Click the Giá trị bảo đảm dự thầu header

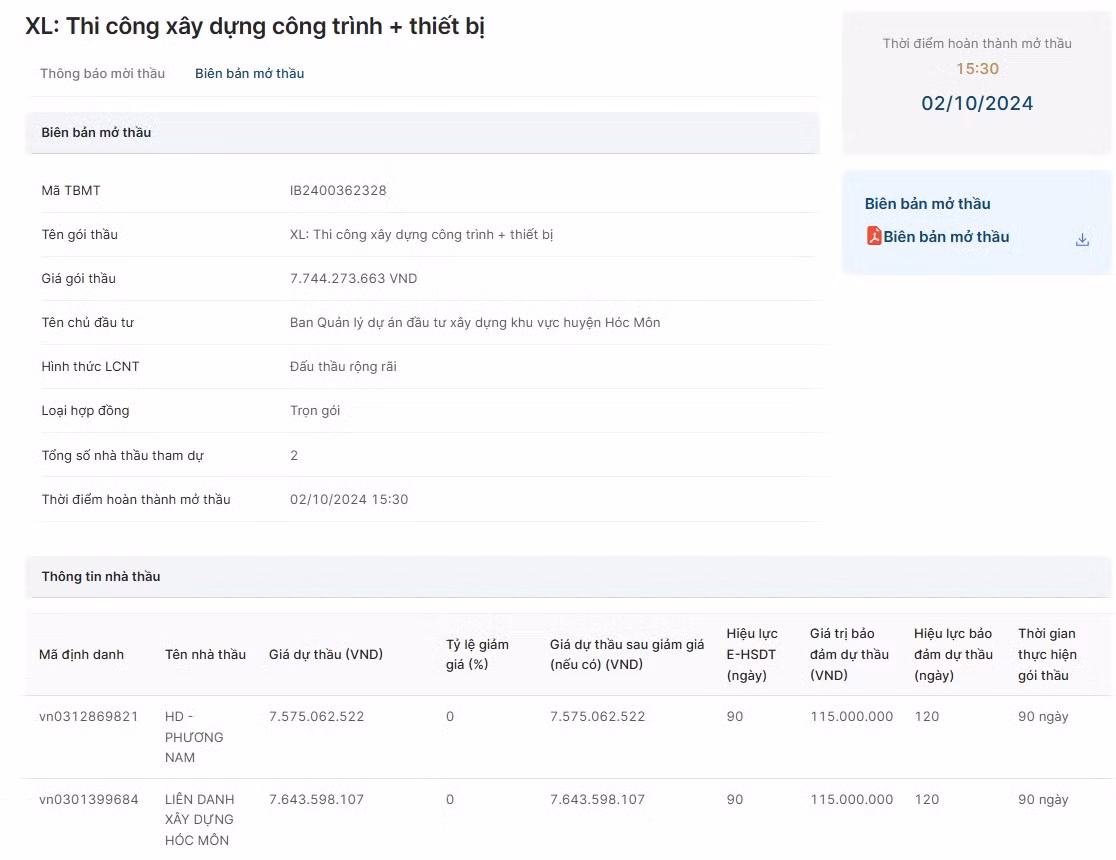(849, 654)
